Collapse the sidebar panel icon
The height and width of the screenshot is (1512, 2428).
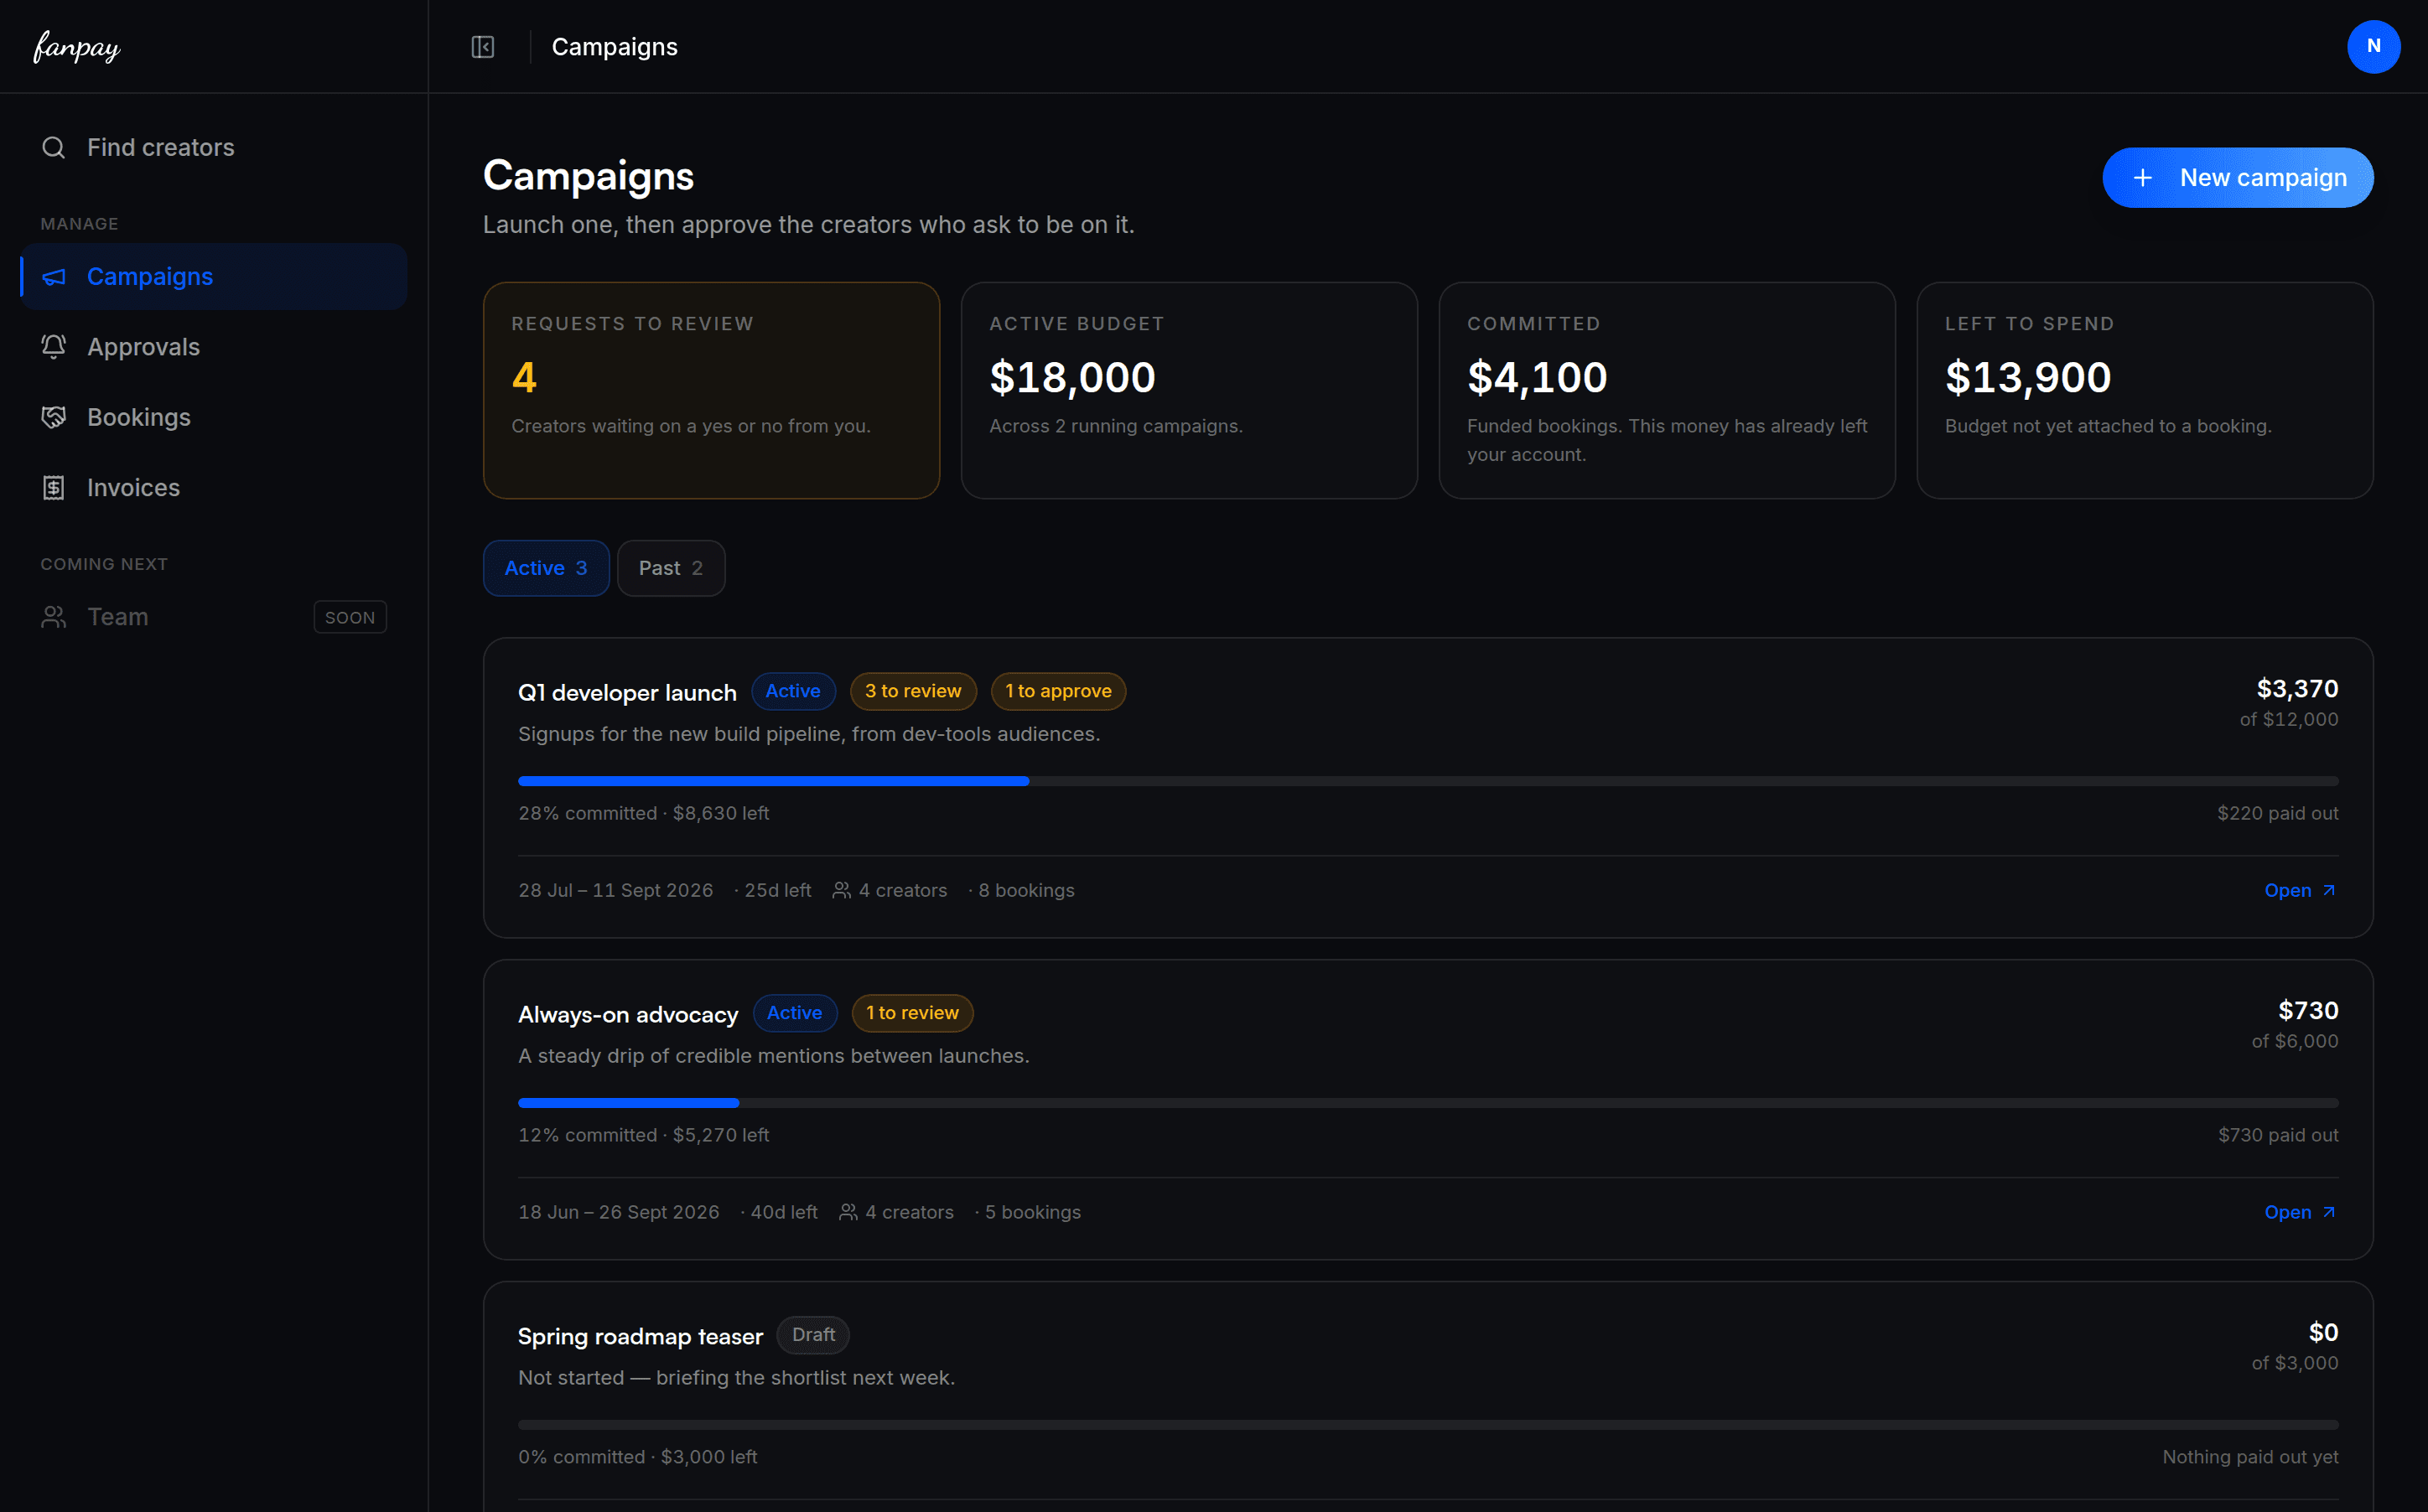coord(483,47)
